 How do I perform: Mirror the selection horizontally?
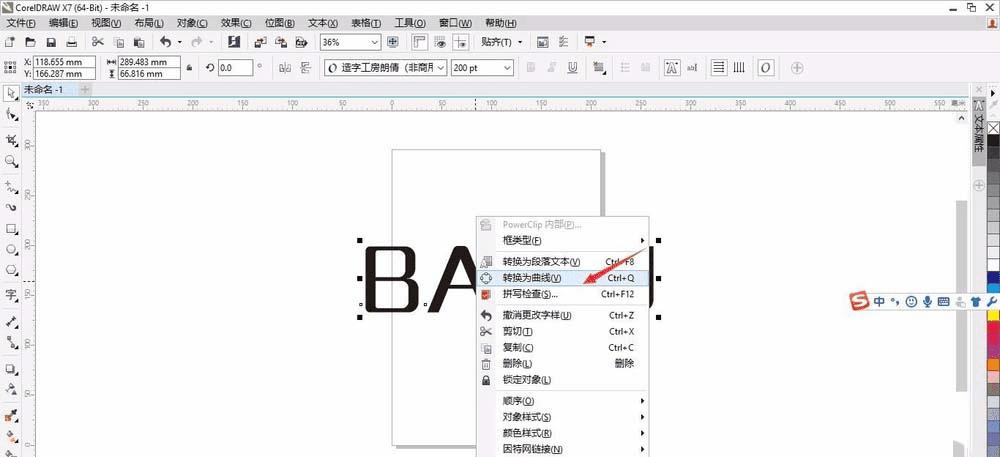click(x=284, y=67)
